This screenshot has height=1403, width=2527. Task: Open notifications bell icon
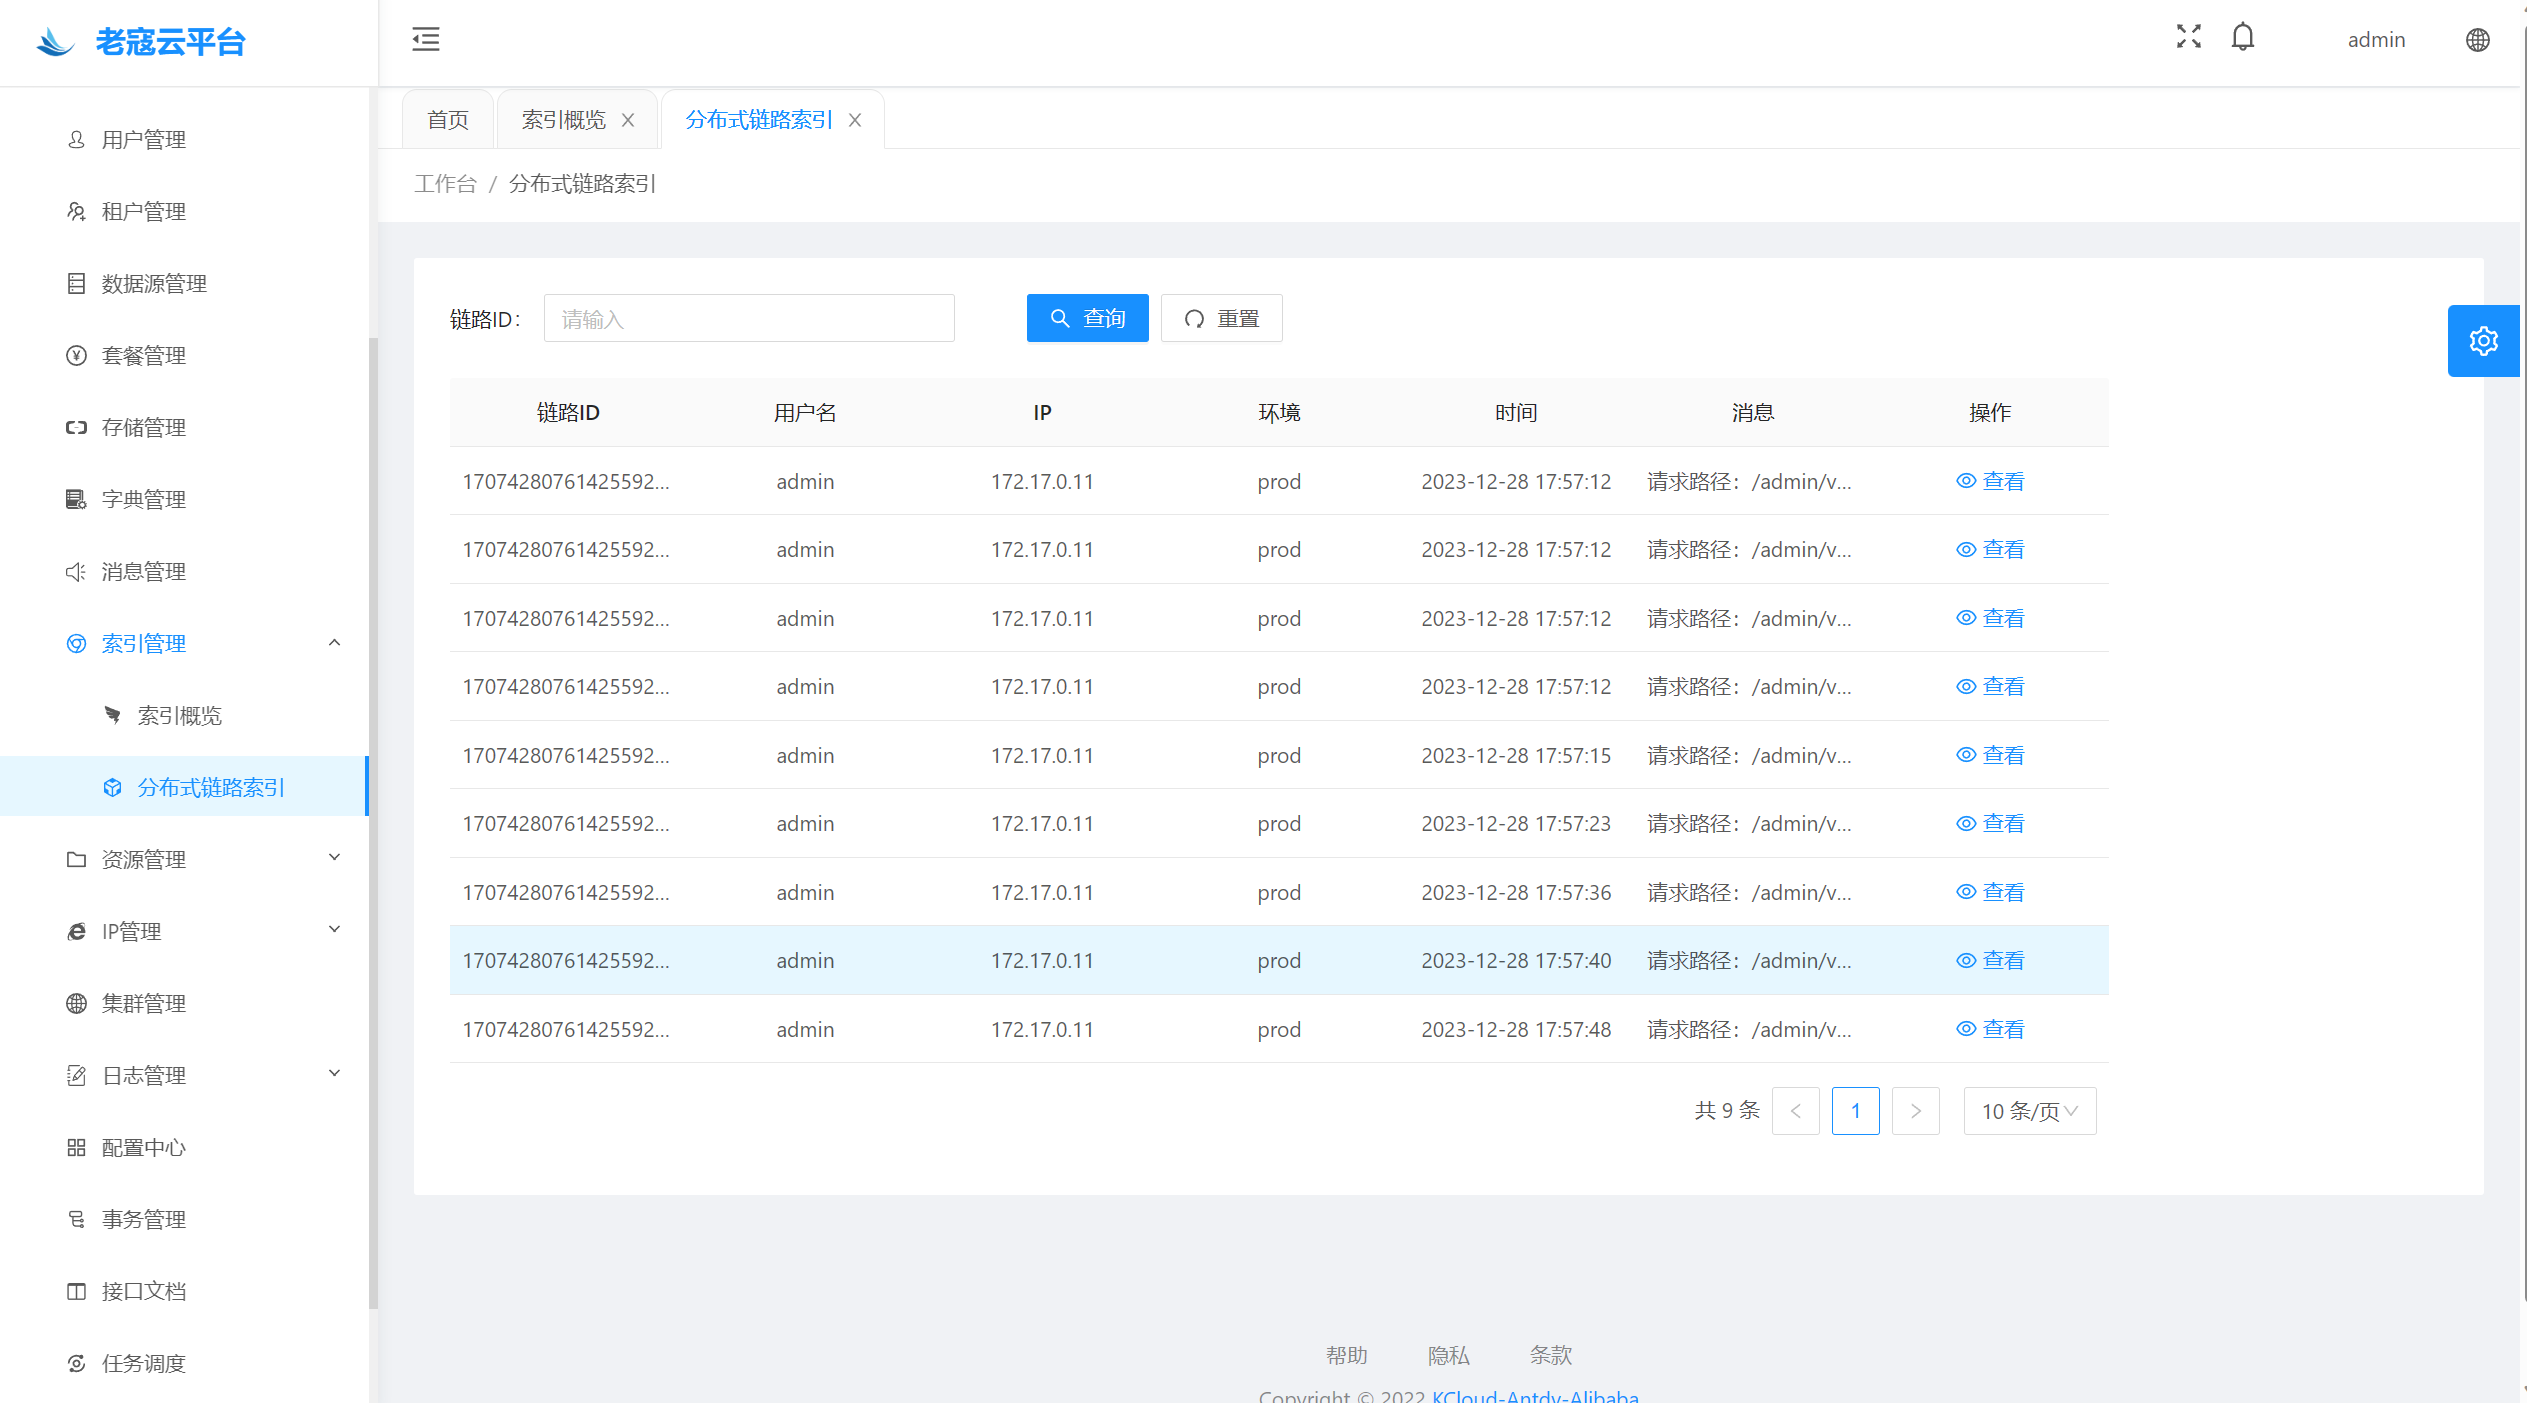[2243, 38]
